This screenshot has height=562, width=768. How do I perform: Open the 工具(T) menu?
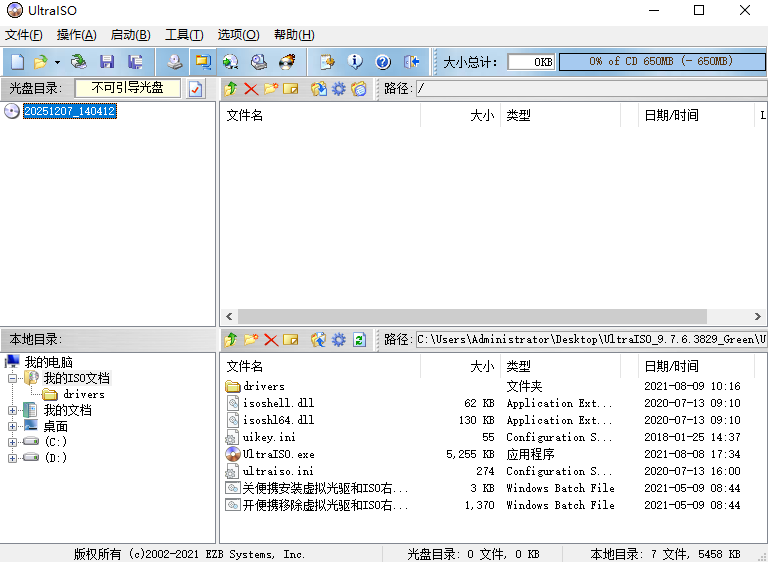coord(183,35)
